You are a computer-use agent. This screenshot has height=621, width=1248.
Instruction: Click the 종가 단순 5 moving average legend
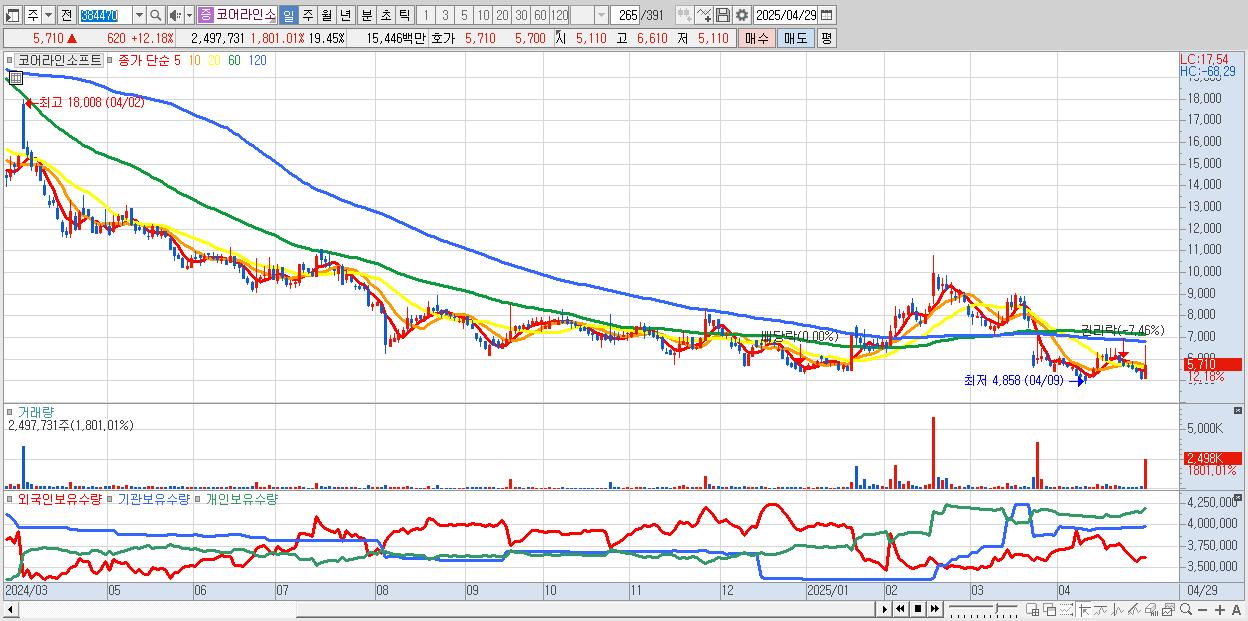pos(150,60)
